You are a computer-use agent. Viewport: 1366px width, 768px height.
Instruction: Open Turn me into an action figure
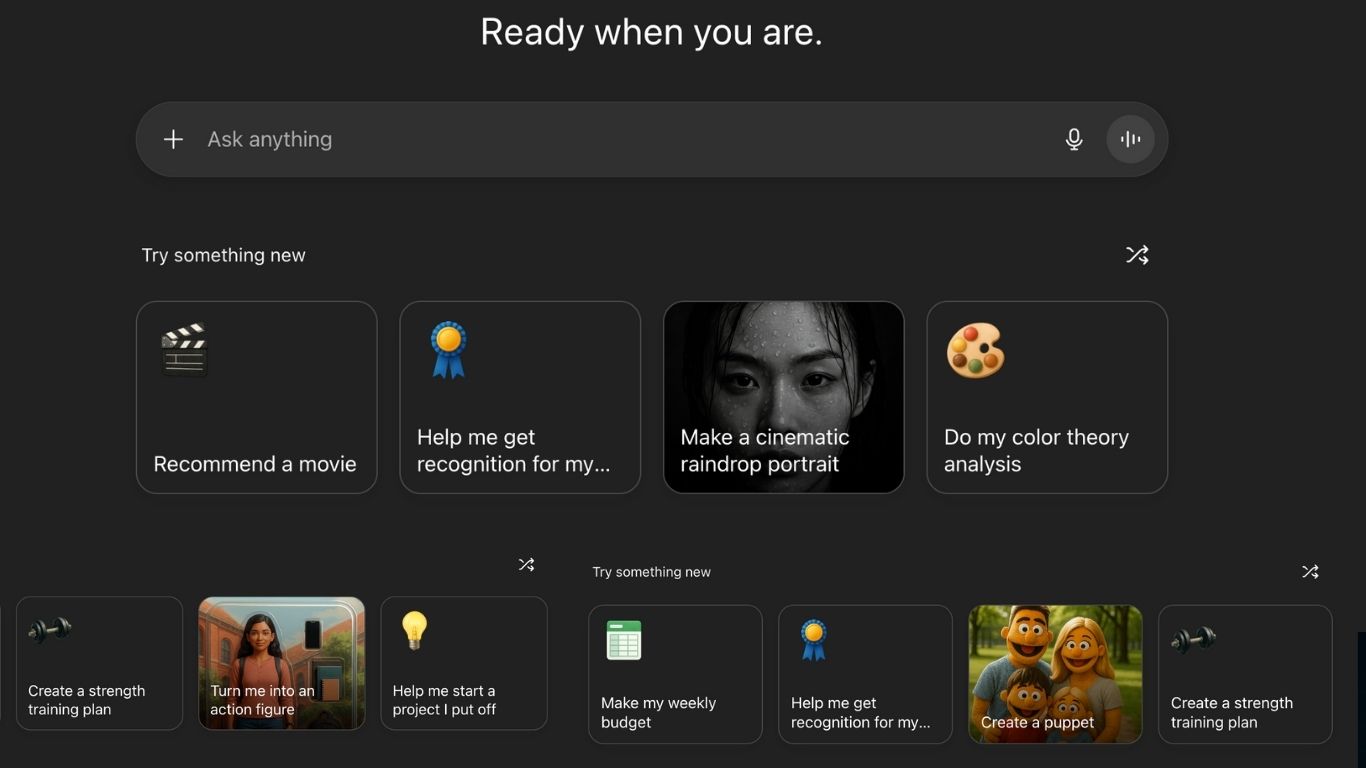(282, 663)
